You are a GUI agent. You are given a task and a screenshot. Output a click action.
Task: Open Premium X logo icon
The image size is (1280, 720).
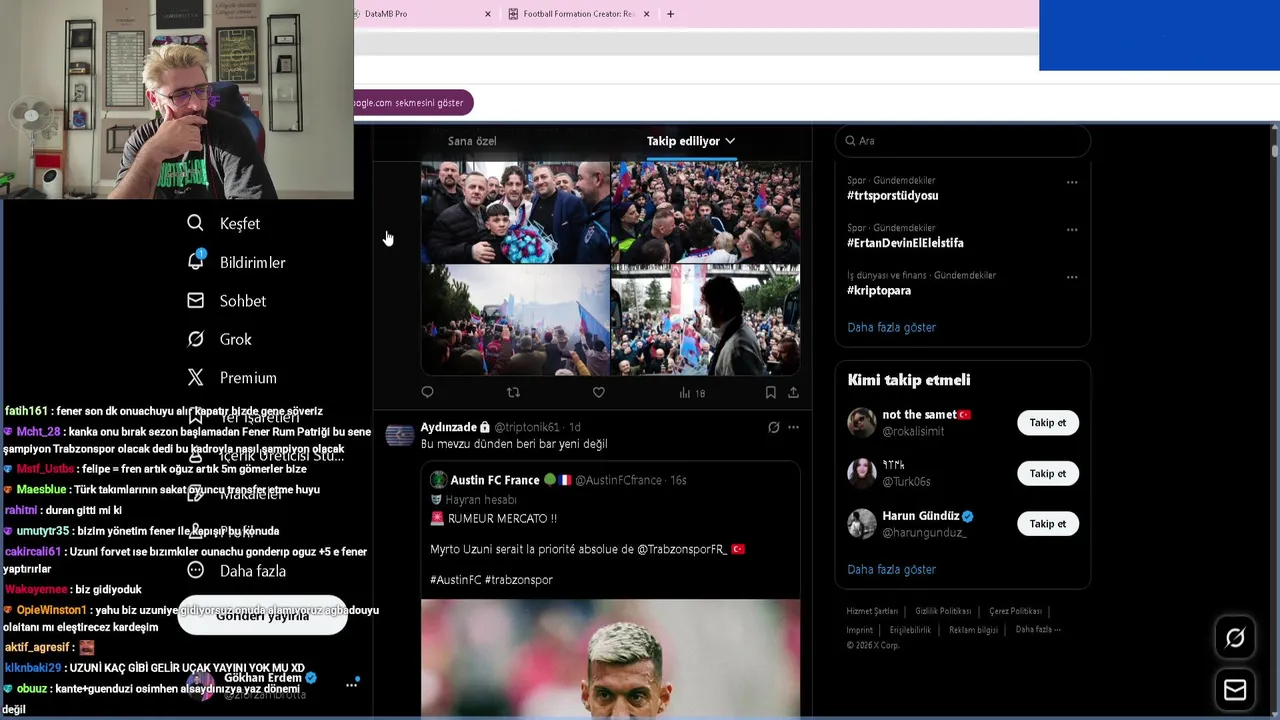(x=196, y=377)
